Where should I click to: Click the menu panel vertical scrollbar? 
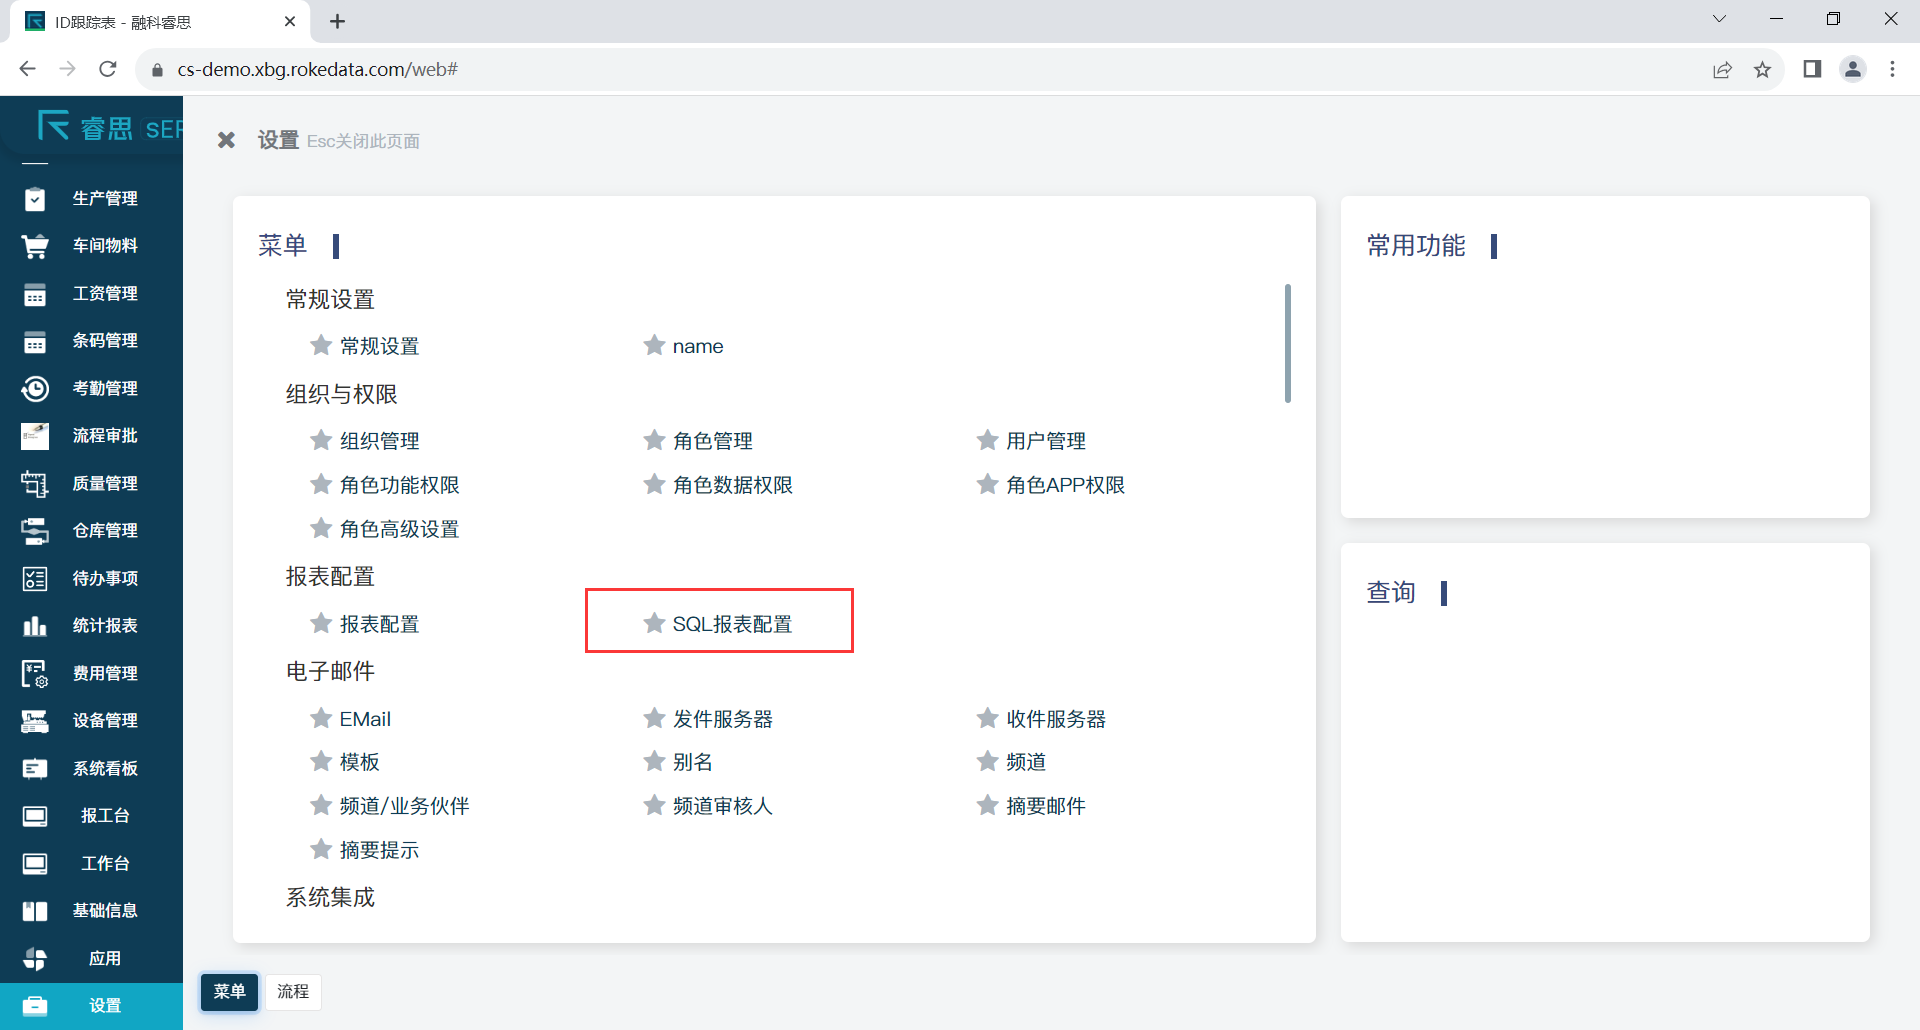coord(1287,344)
